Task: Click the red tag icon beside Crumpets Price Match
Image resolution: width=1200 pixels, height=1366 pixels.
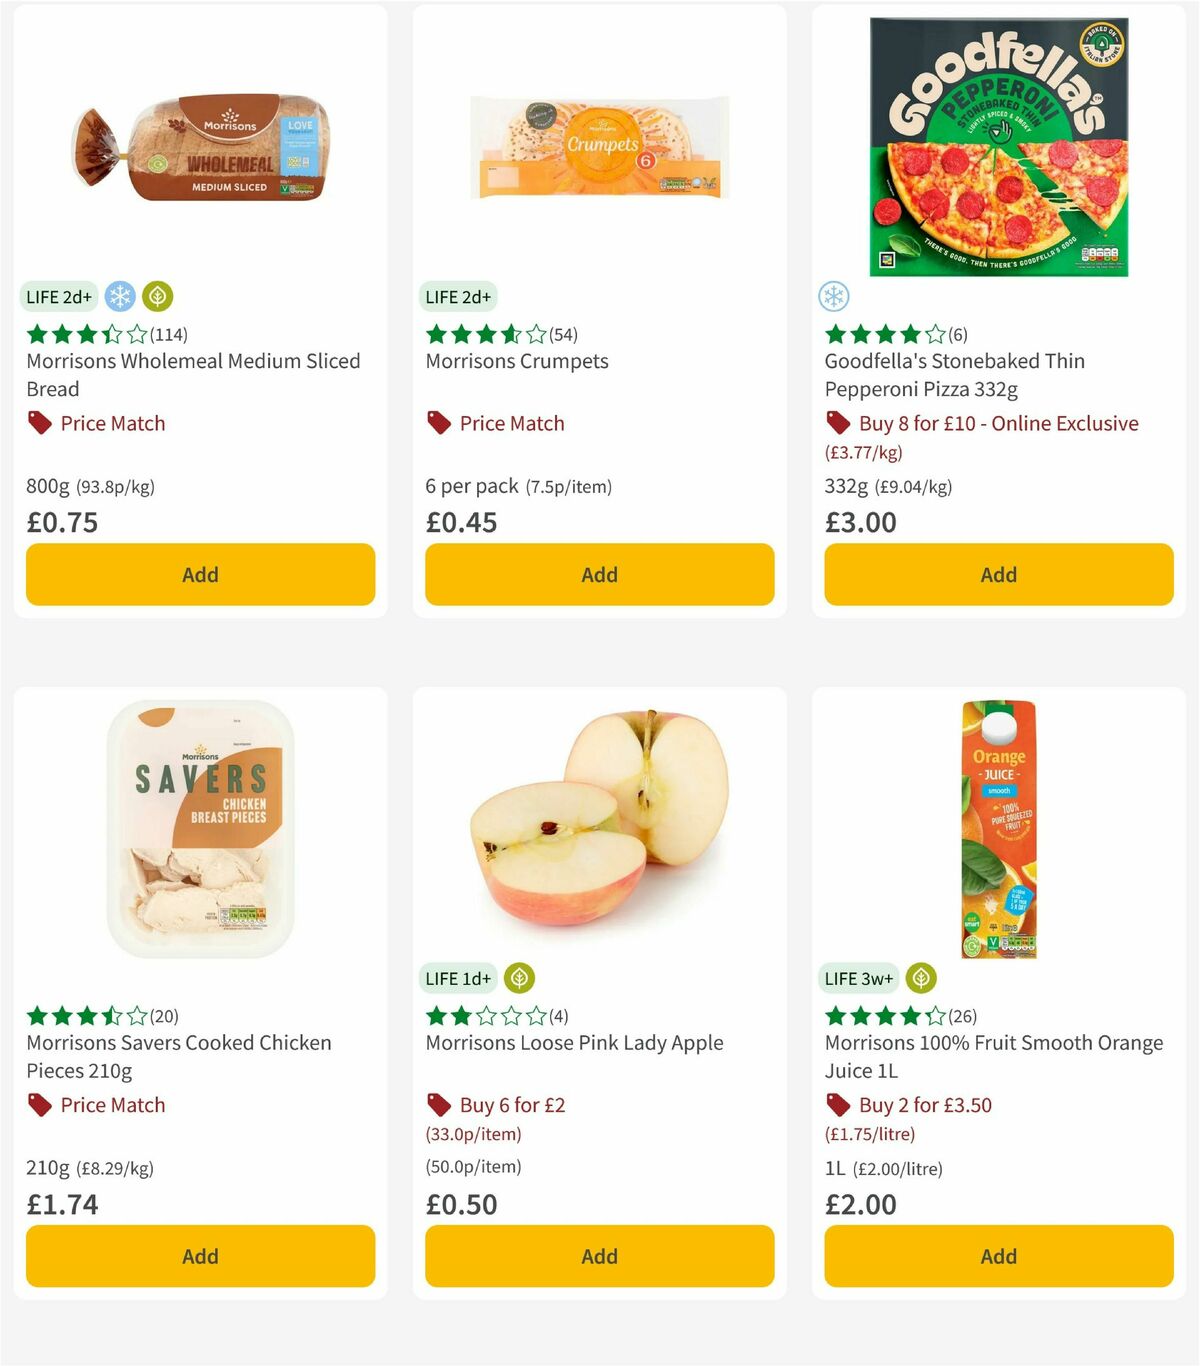Action: (437, 423)
